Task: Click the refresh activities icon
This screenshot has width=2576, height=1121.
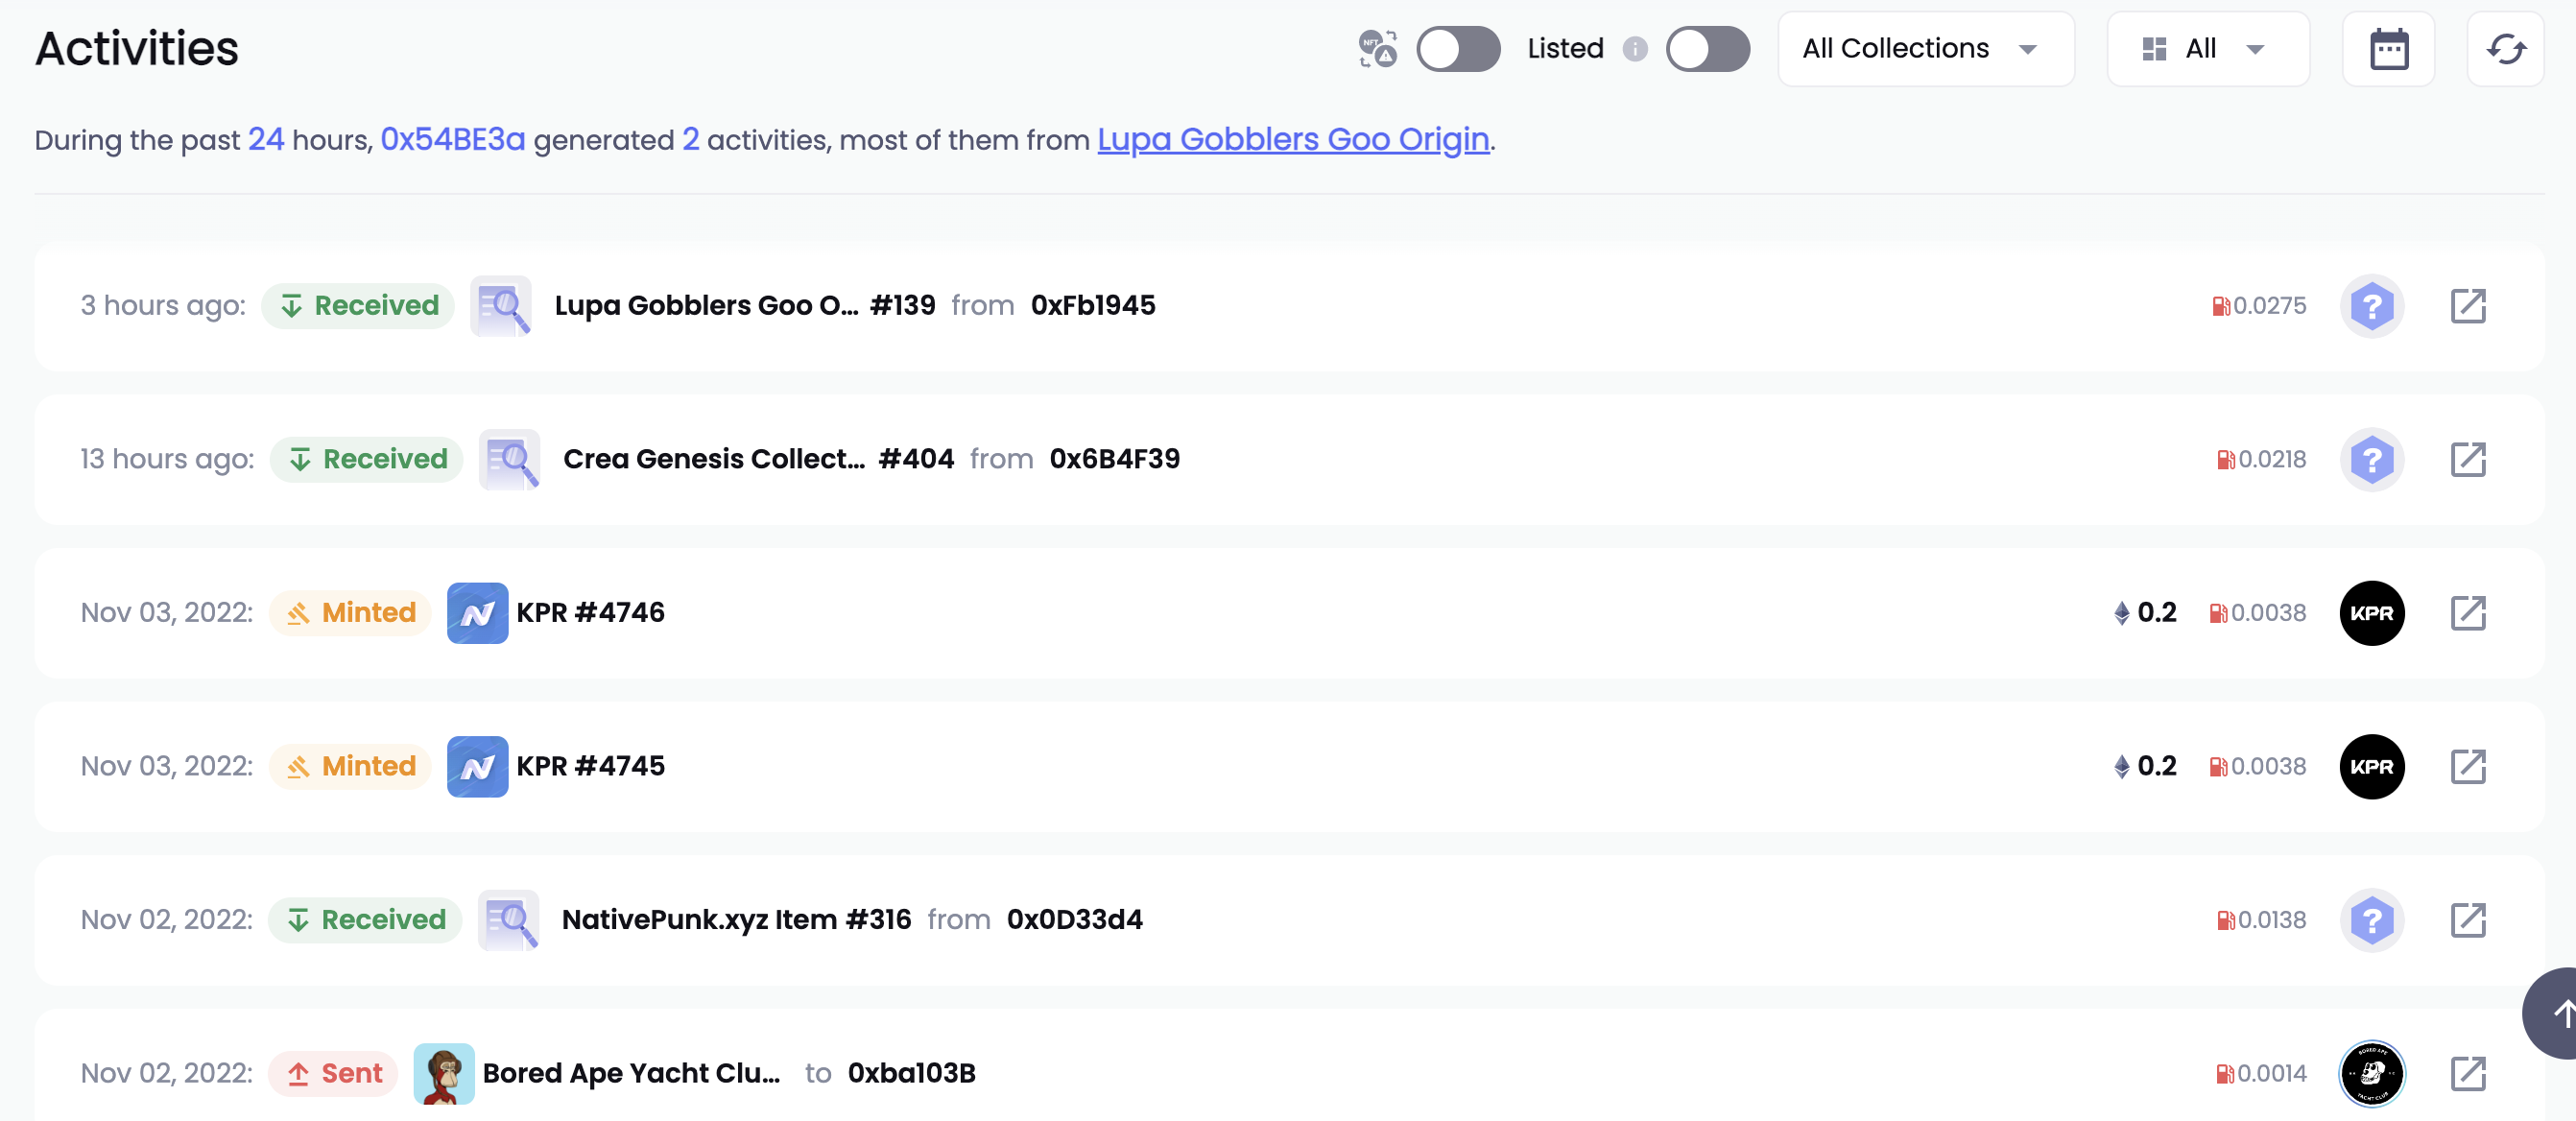Action: pyautogui.click(x=2505, y=49)
